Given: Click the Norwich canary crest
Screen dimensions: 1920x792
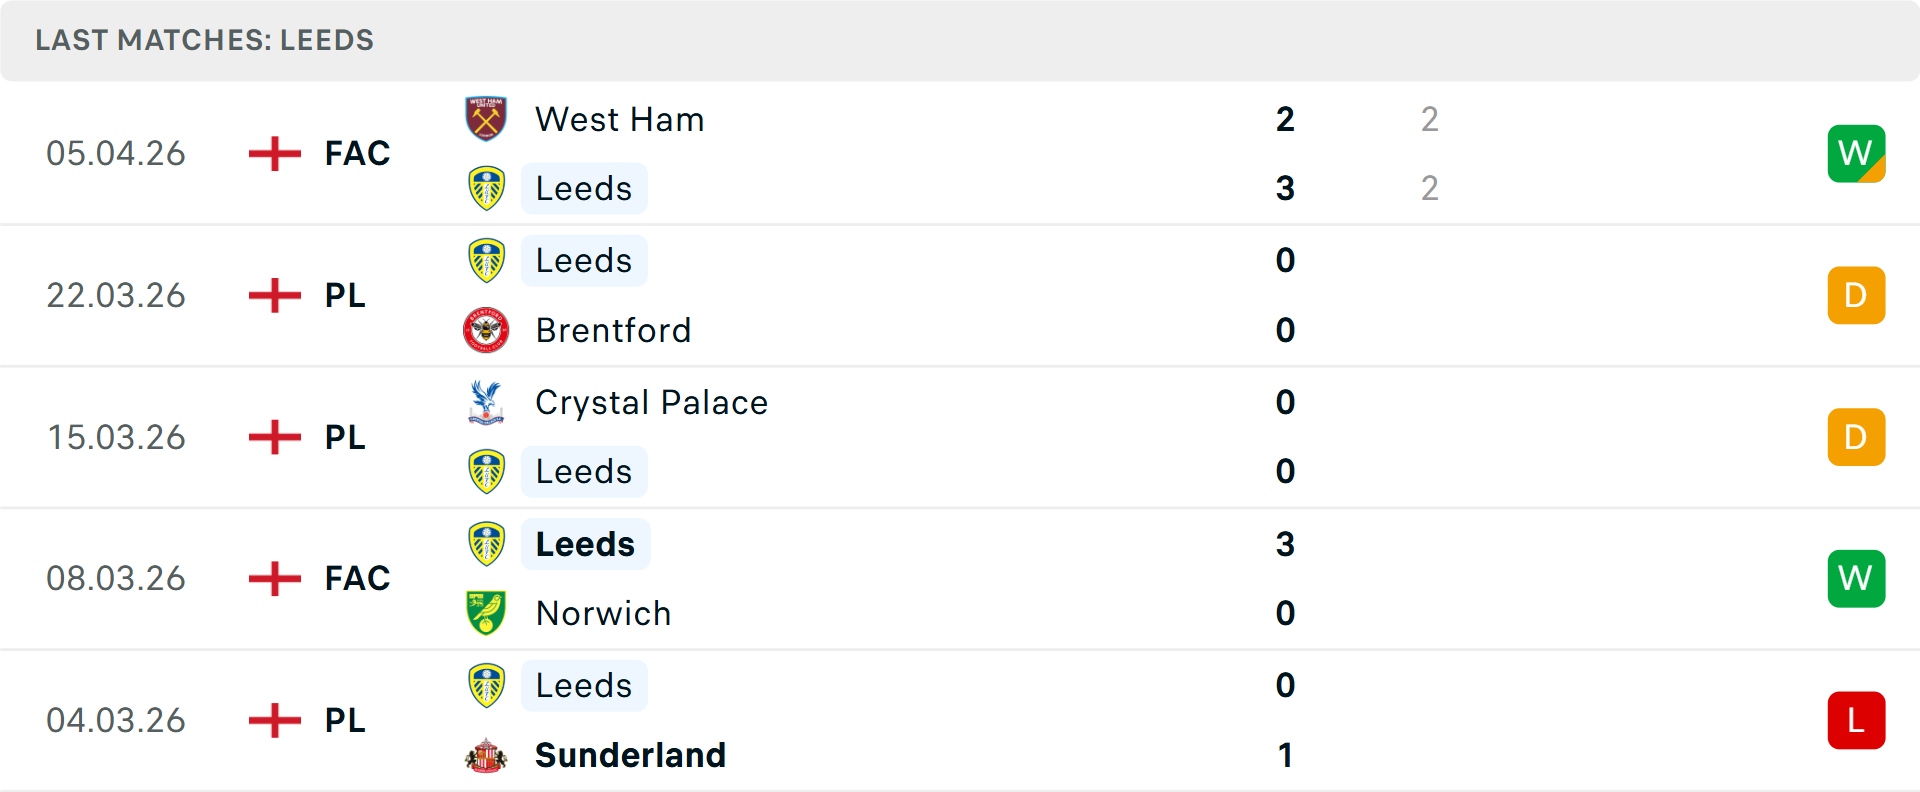Looking at the screenshot, I should pyautogui.click(x=486, y=613).
